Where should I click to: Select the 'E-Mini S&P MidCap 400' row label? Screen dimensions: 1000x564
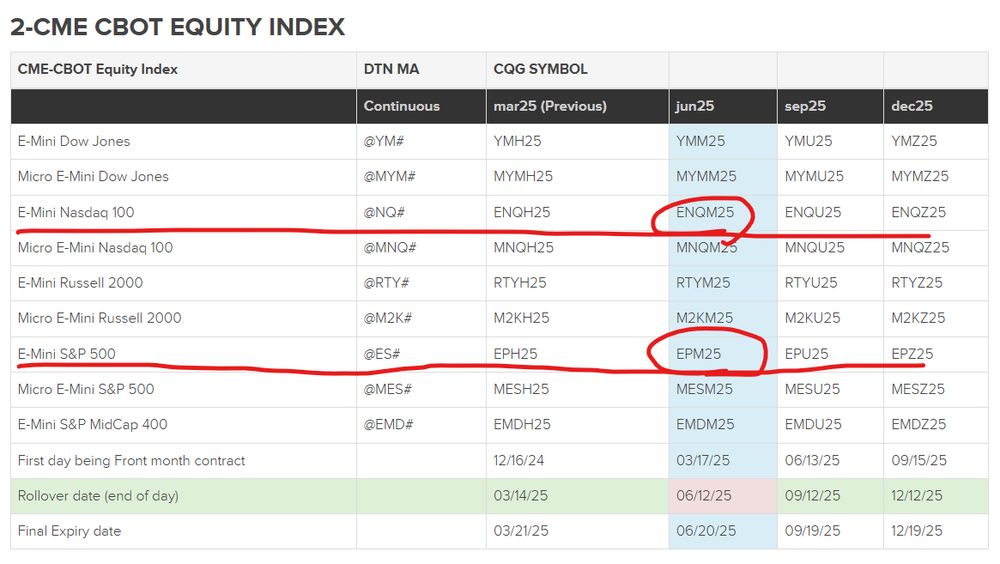tap(92, 424)
